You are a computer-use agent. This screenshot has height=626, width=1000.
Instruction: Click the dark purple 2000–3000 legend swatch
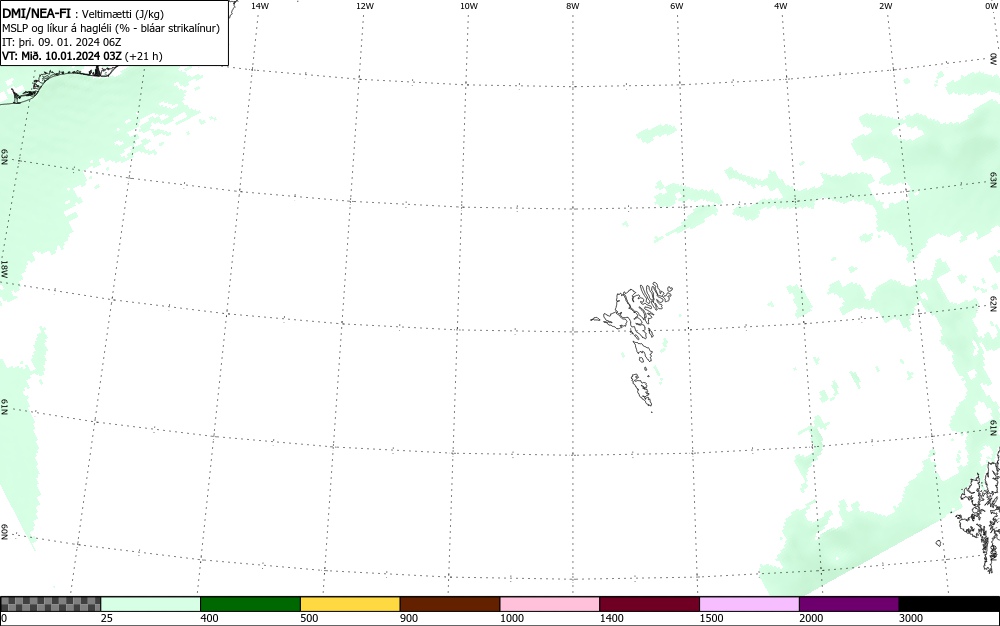849,604
